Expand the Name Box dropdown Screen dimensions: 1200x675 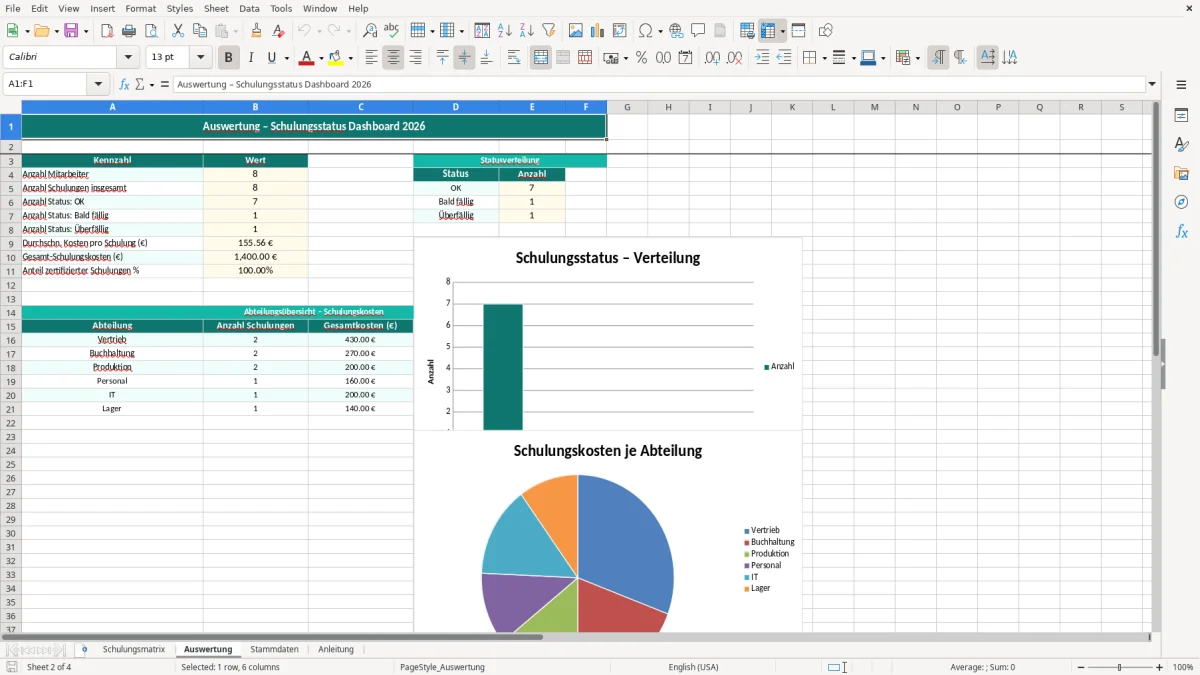click(98, 84)
